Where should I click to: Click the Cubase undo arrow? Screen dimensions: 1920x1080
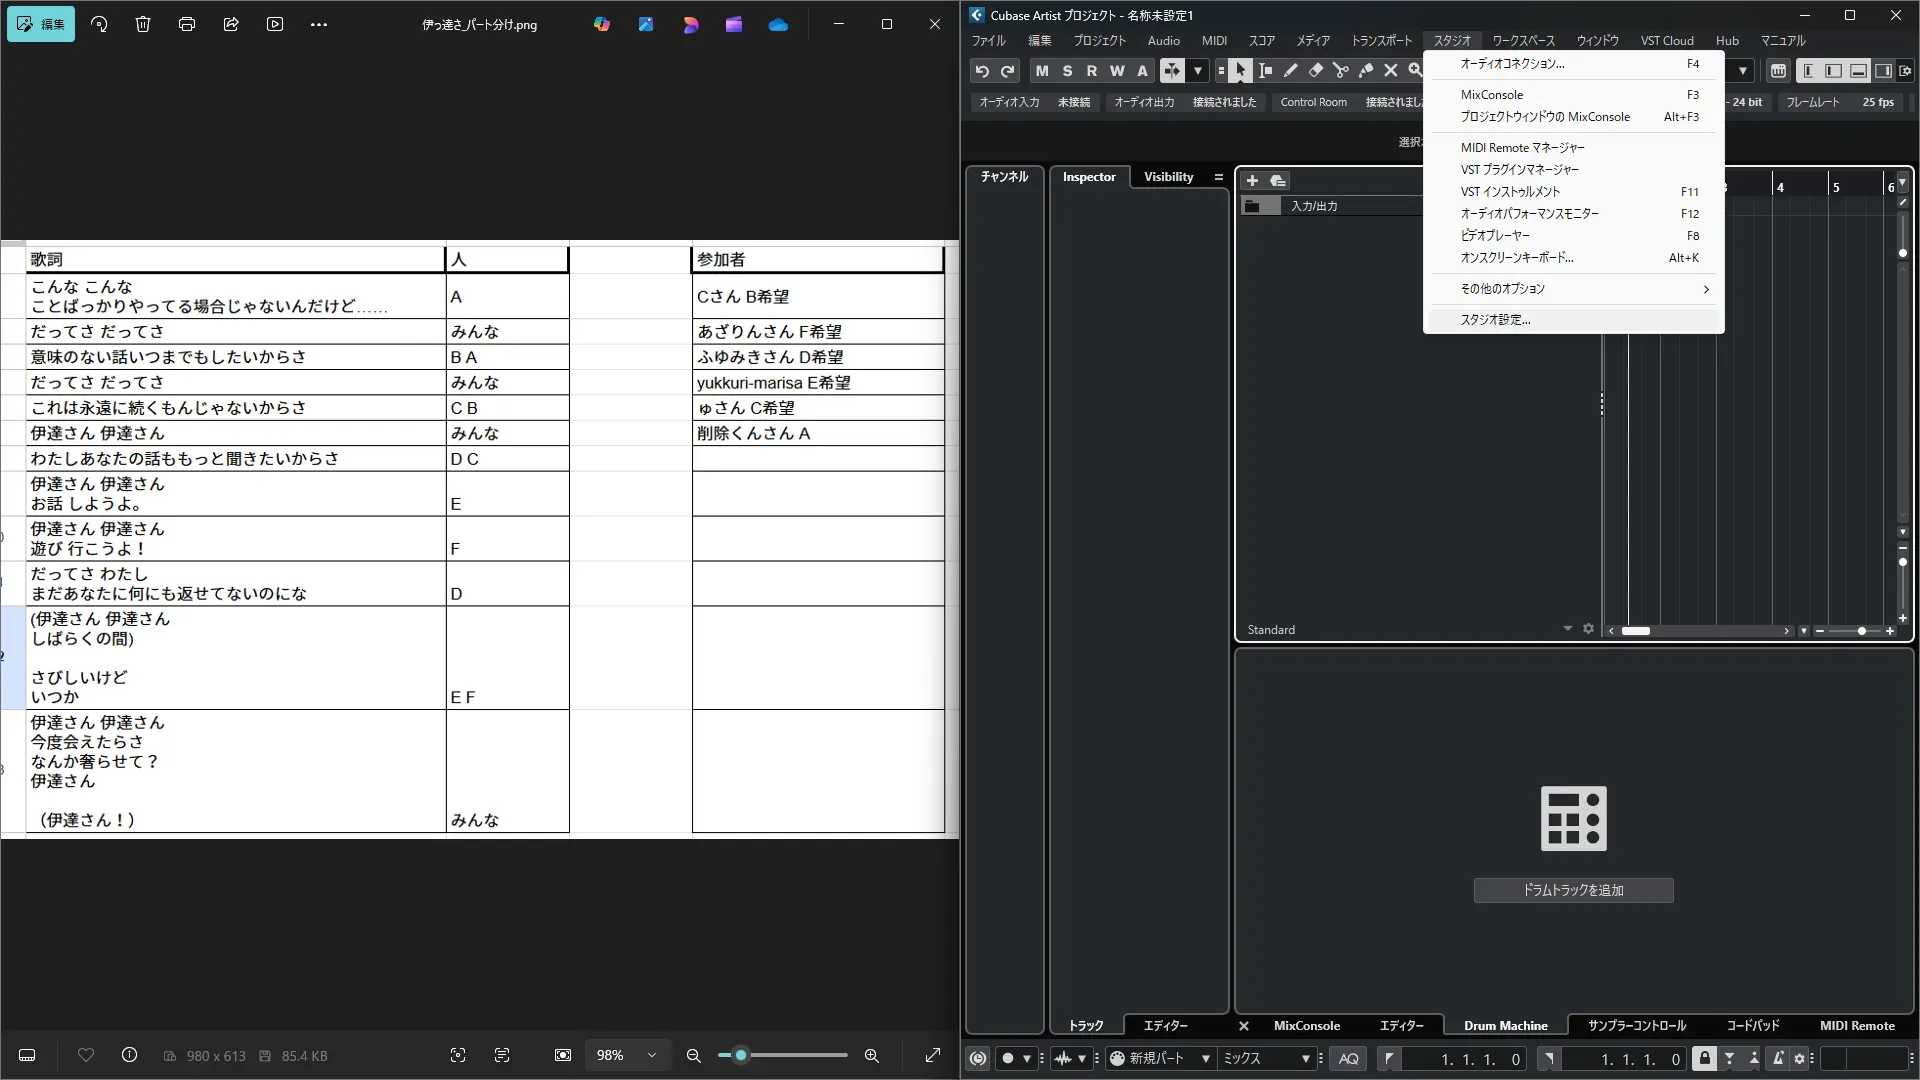[x=982, y=71]
